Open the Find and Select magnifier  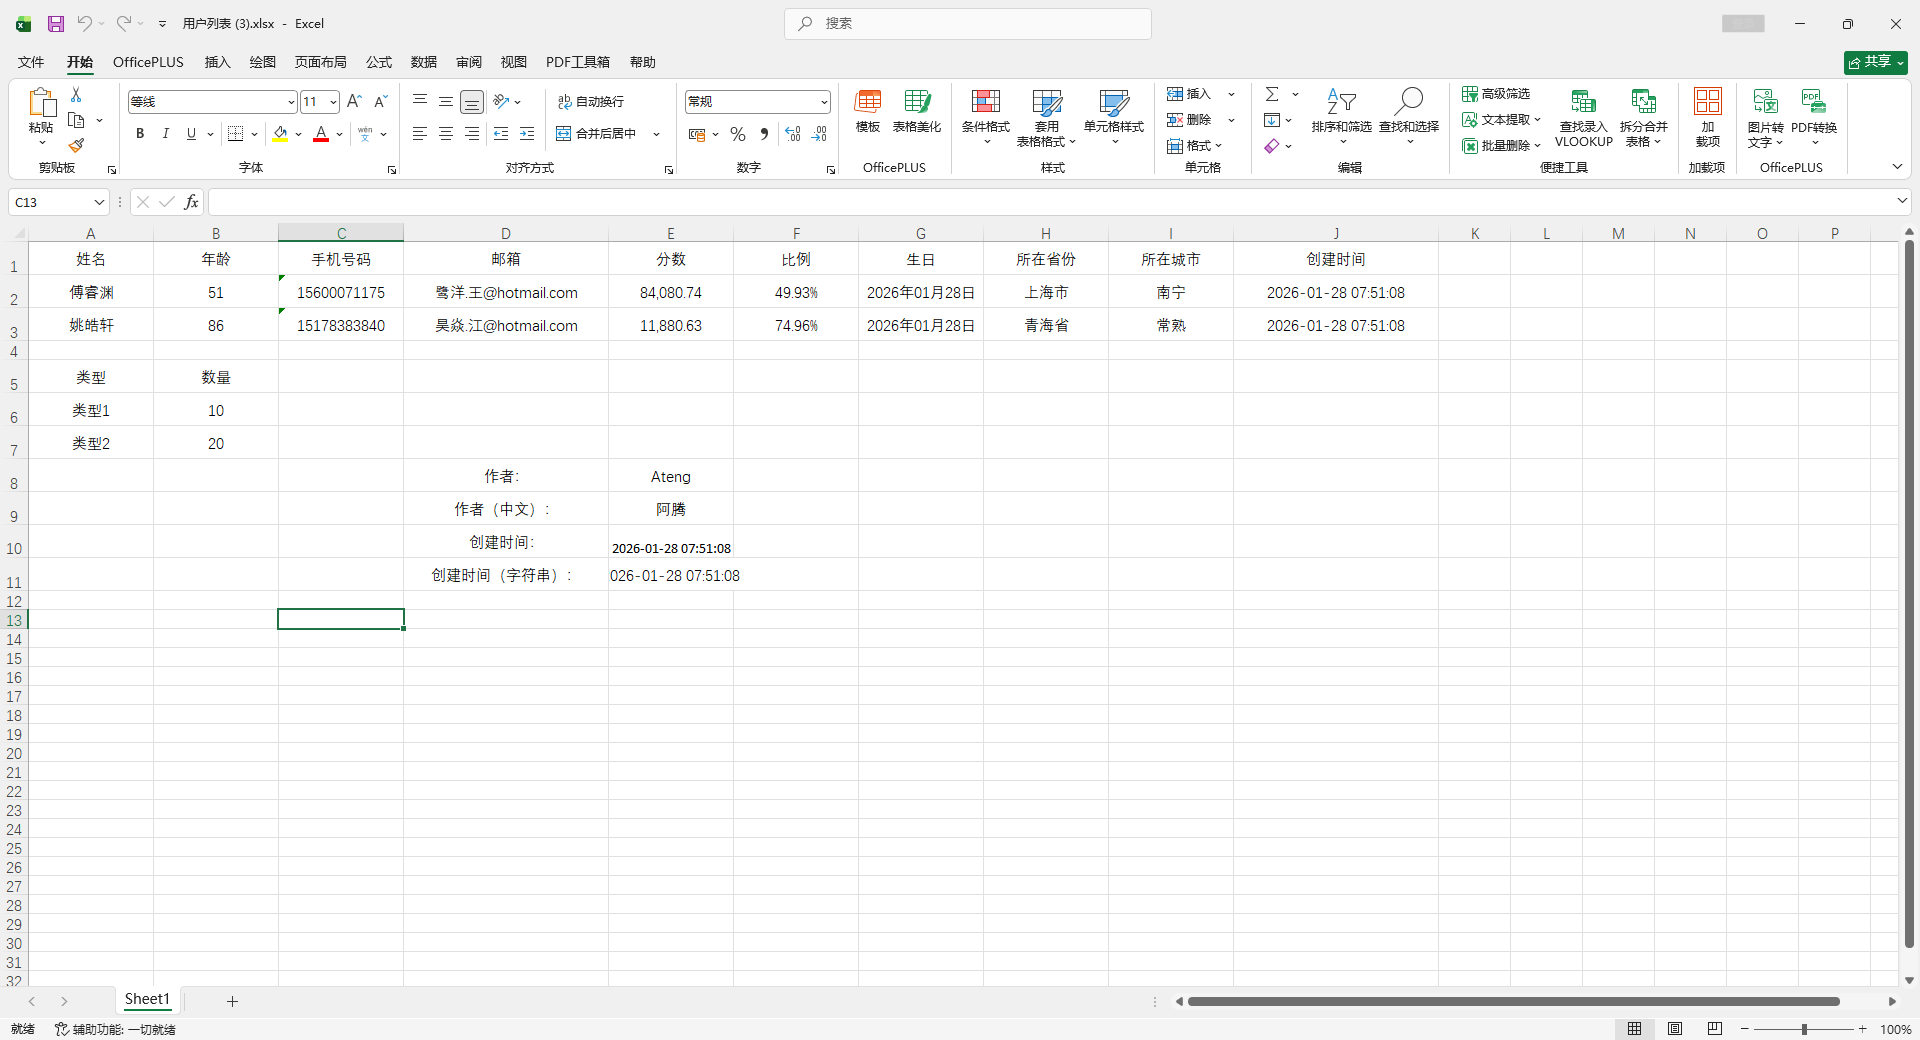click(x=1409, y=101)
